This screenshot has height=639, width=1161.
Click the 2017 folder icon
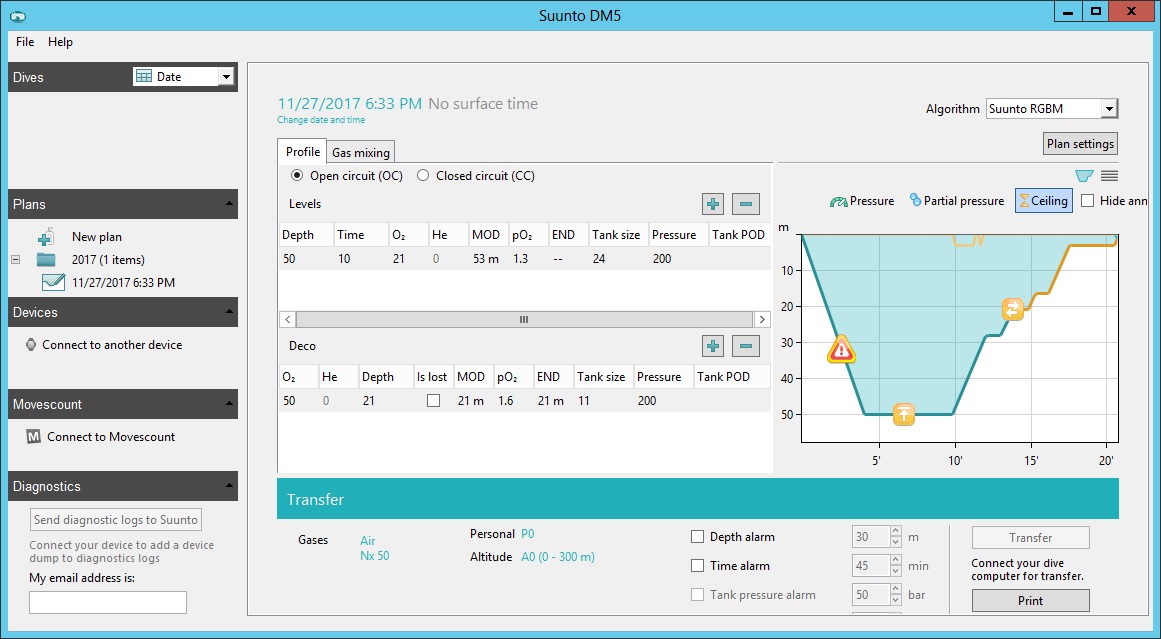point(46,259)
